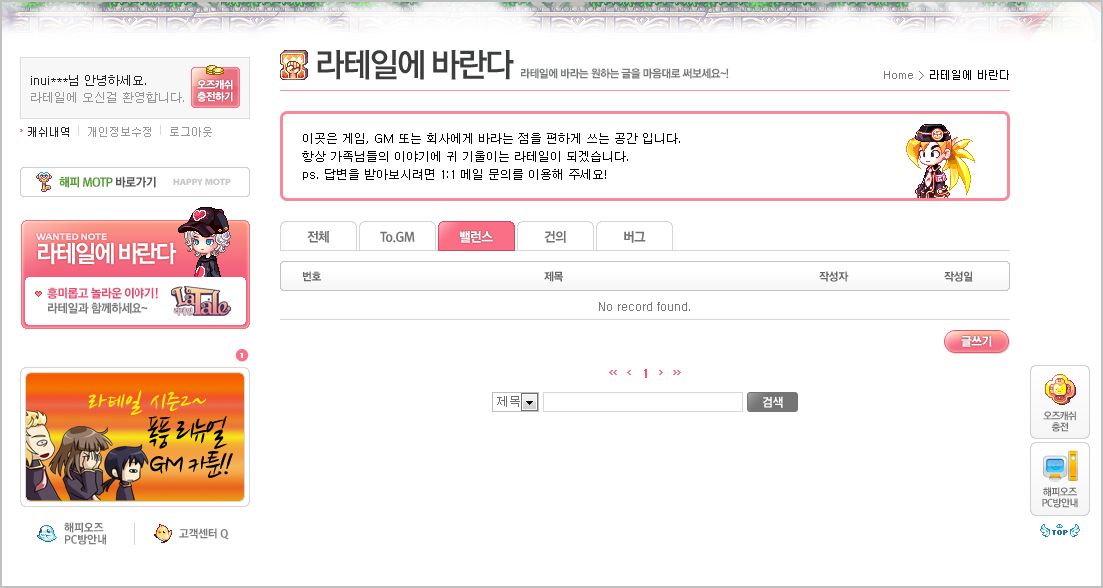This screenshot has width=1103, height=588.
Task: Expand the 제목 search type dropdown
Action: point(529,402)
